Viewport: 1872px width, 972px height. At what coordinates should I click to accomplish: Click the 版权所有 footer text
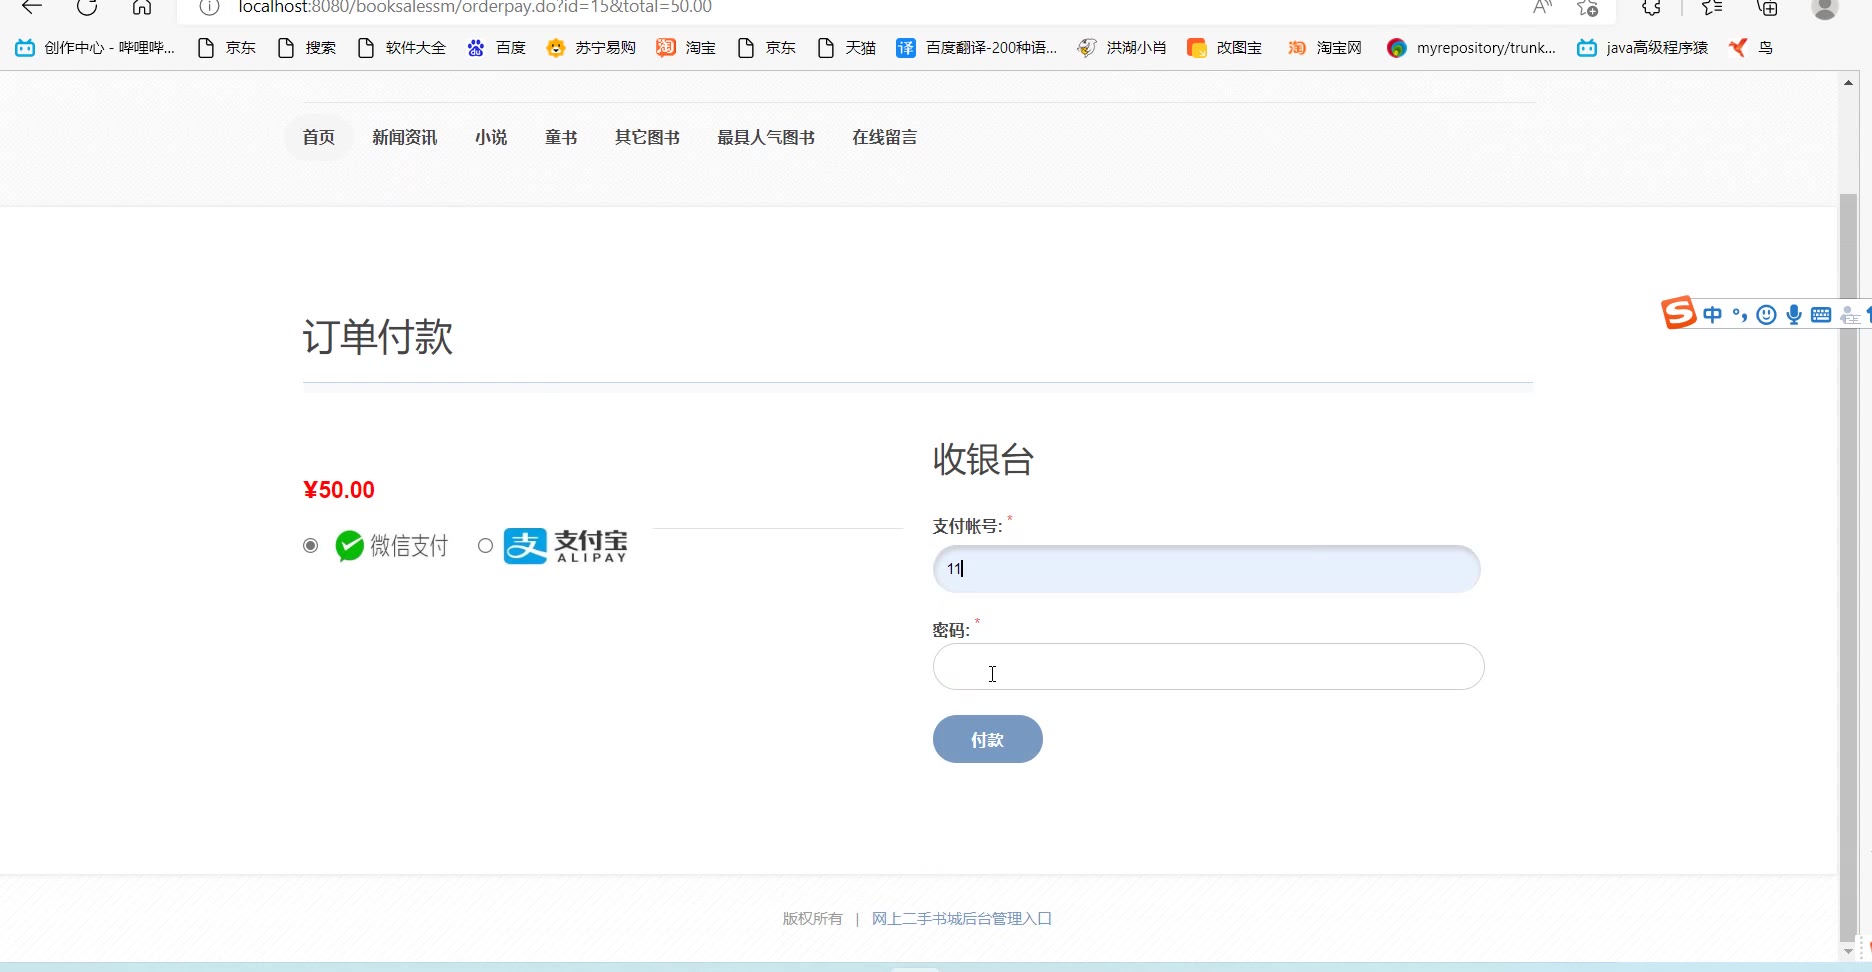pyautogui.click(x=812, y=918)
